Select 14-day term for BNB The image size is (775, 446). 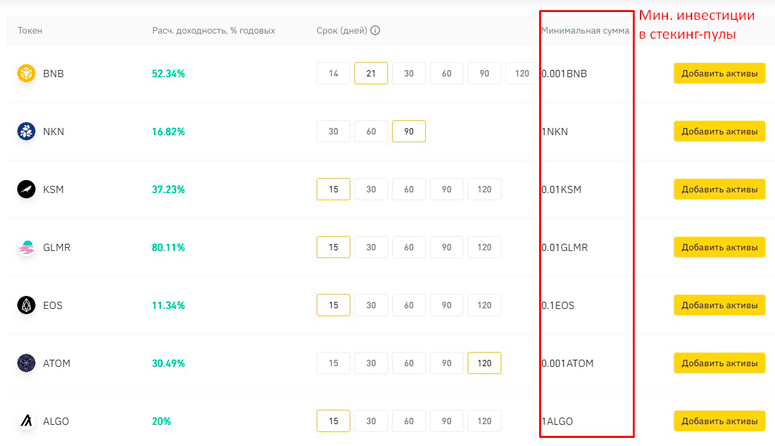click(x=334, y=73)
